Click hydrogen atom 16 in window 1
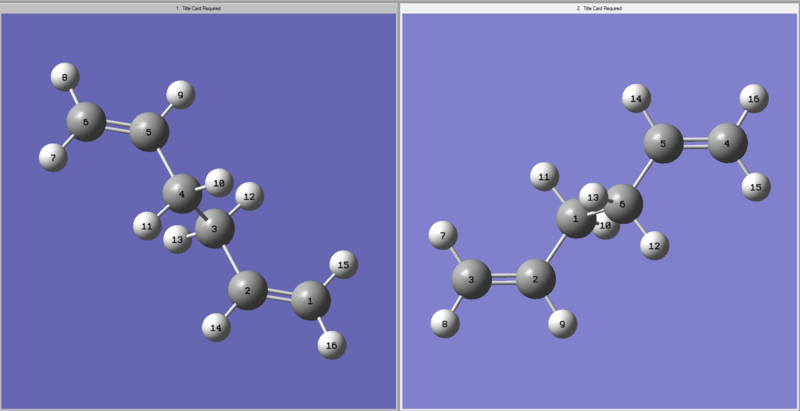This screenshot has height=411, width=800. [x=332, y=345]
